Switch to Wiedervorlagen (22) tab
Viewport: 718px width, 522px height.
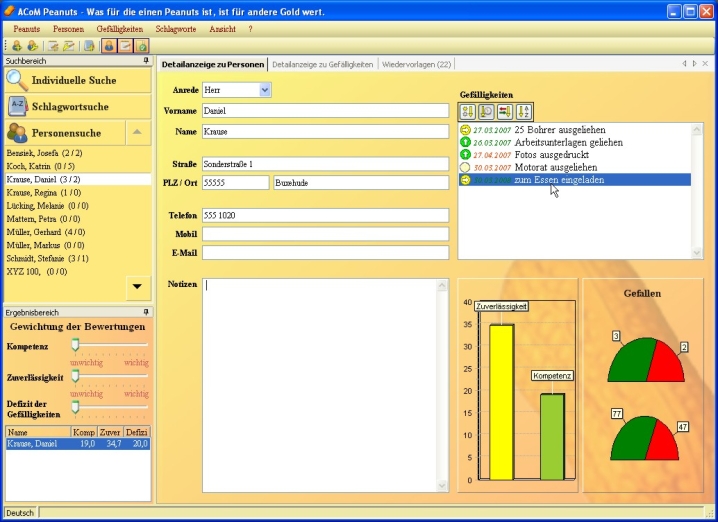tap(416, 64)
